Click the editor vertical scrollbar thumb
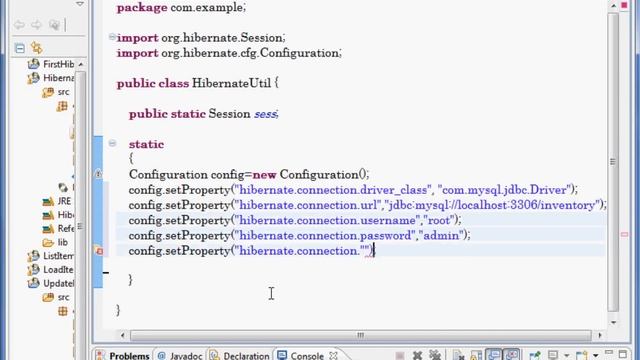The width and height of the screenshot is (640, 360). tap(613, 162)
